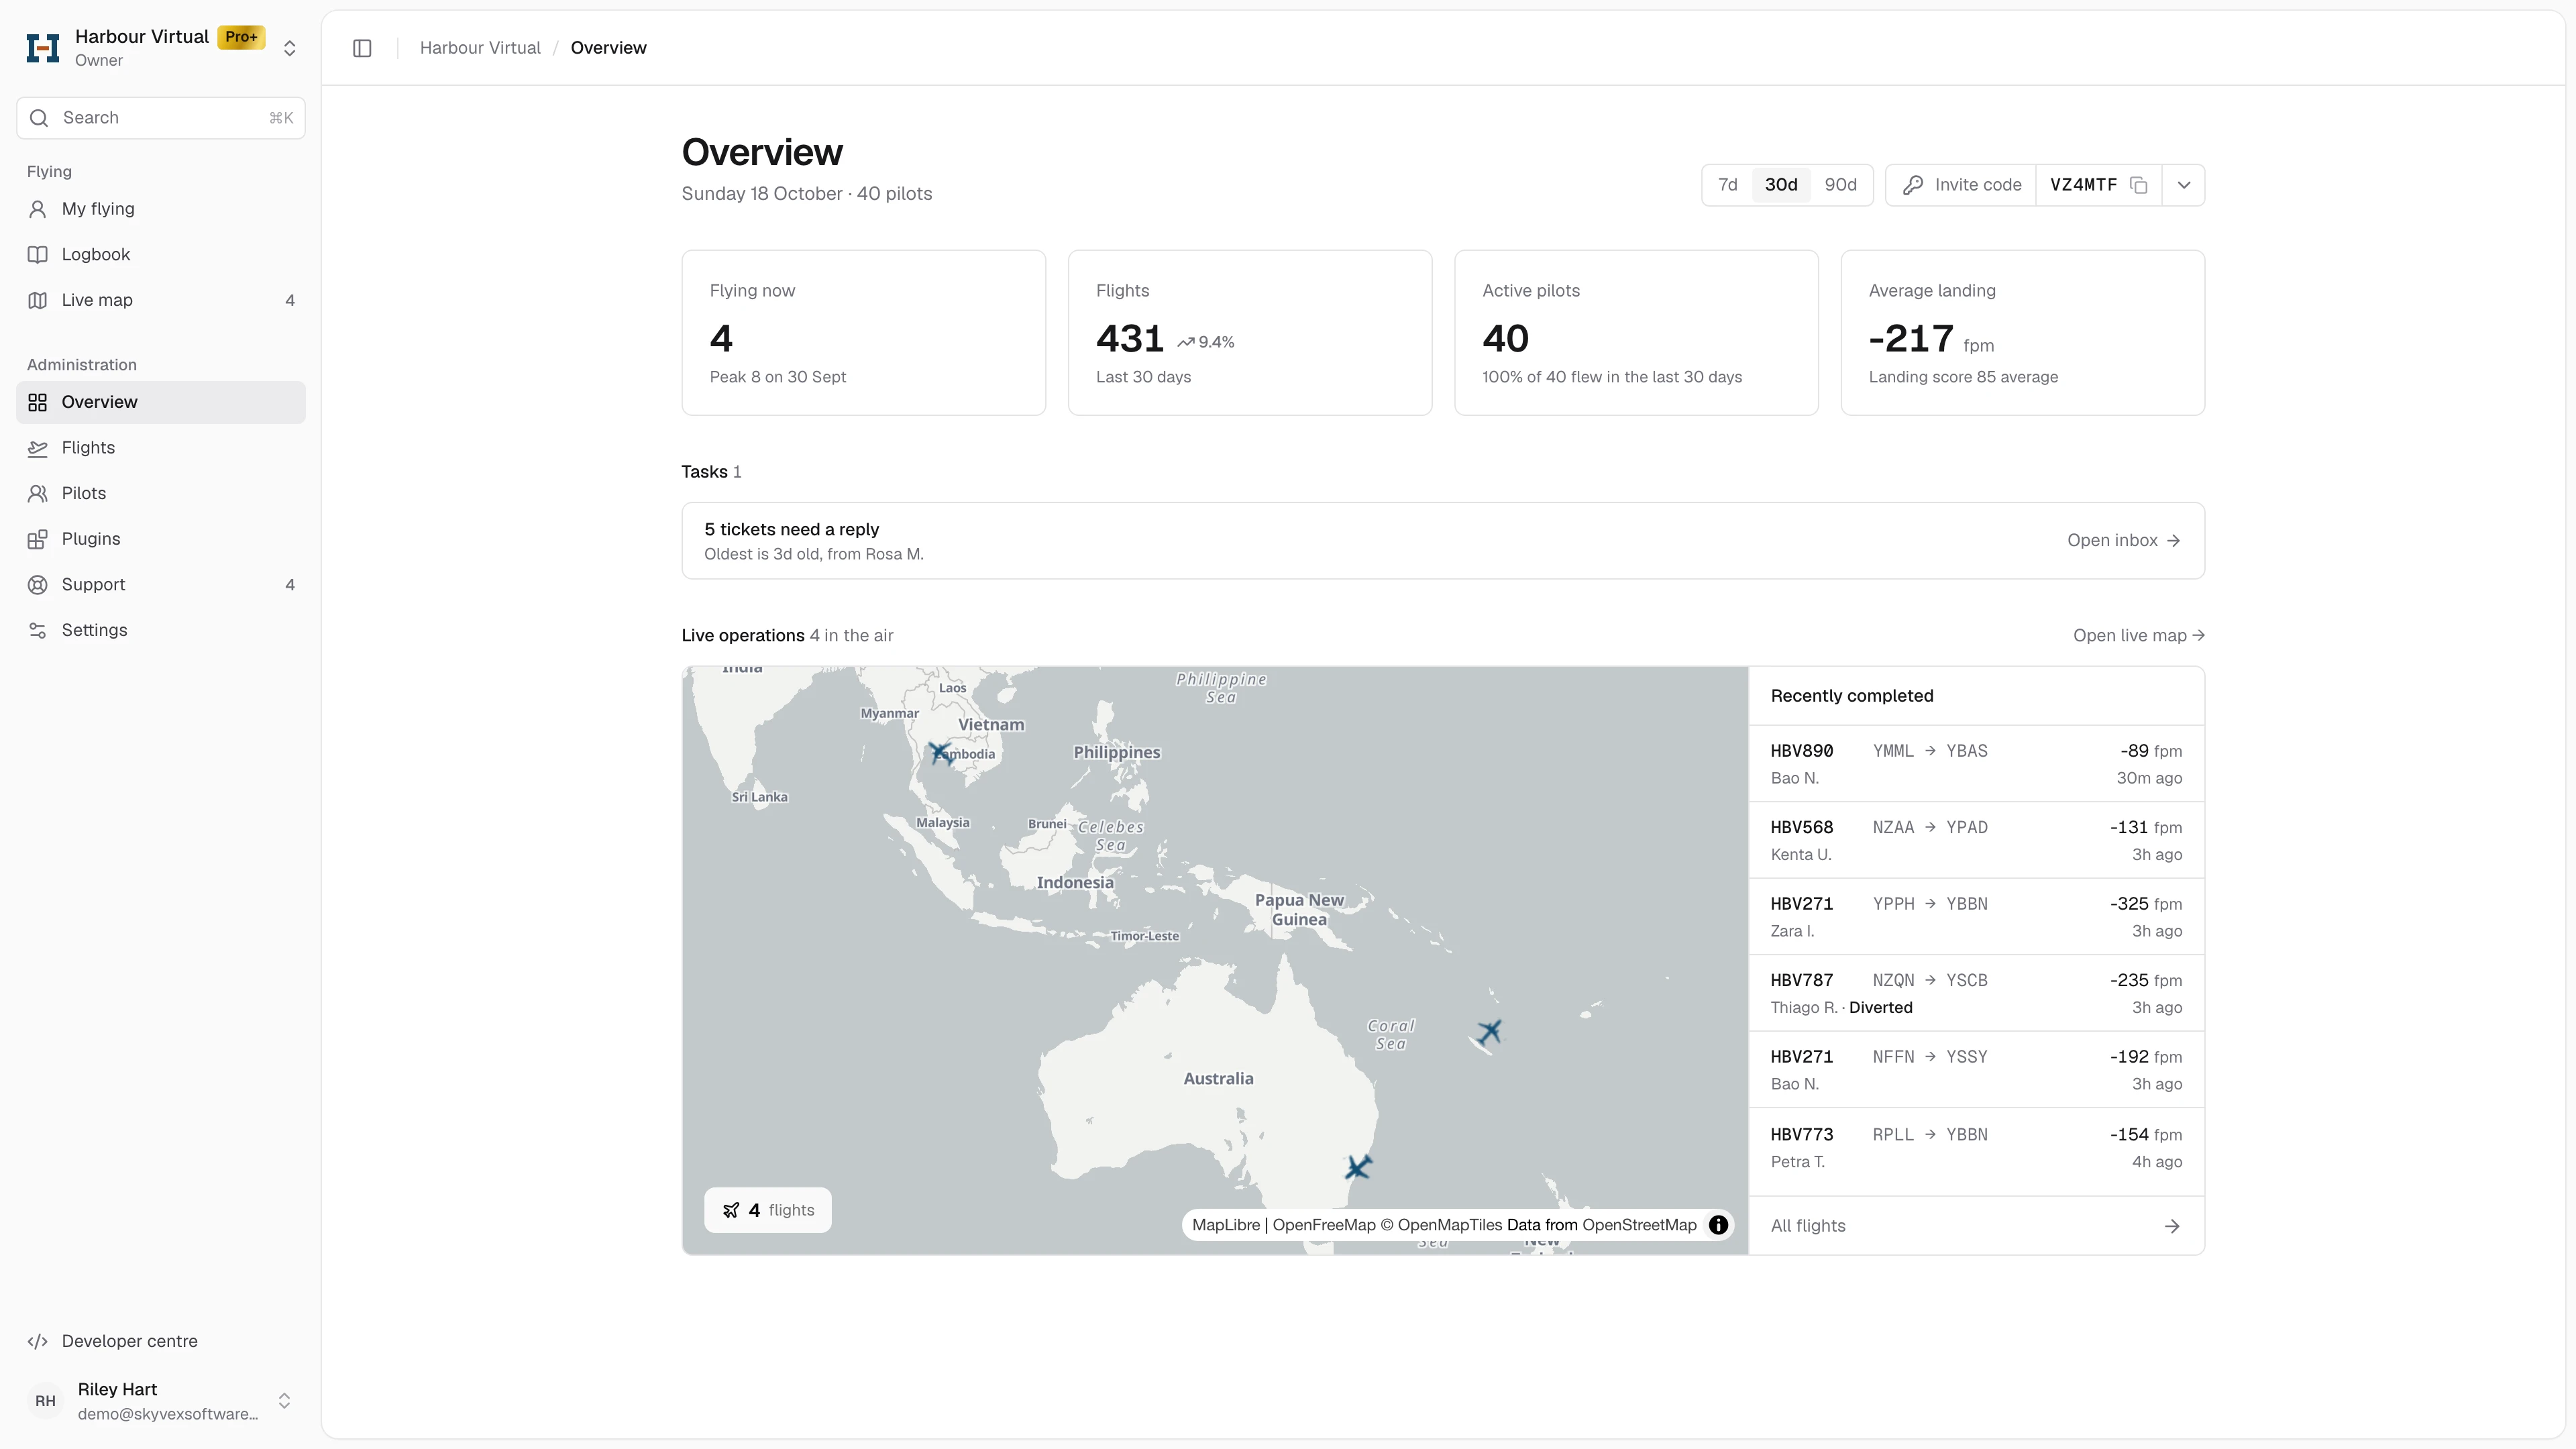This screenshot has width=2576, height=1449.
Task: Click the Live map icon
Action: [38, 300]
